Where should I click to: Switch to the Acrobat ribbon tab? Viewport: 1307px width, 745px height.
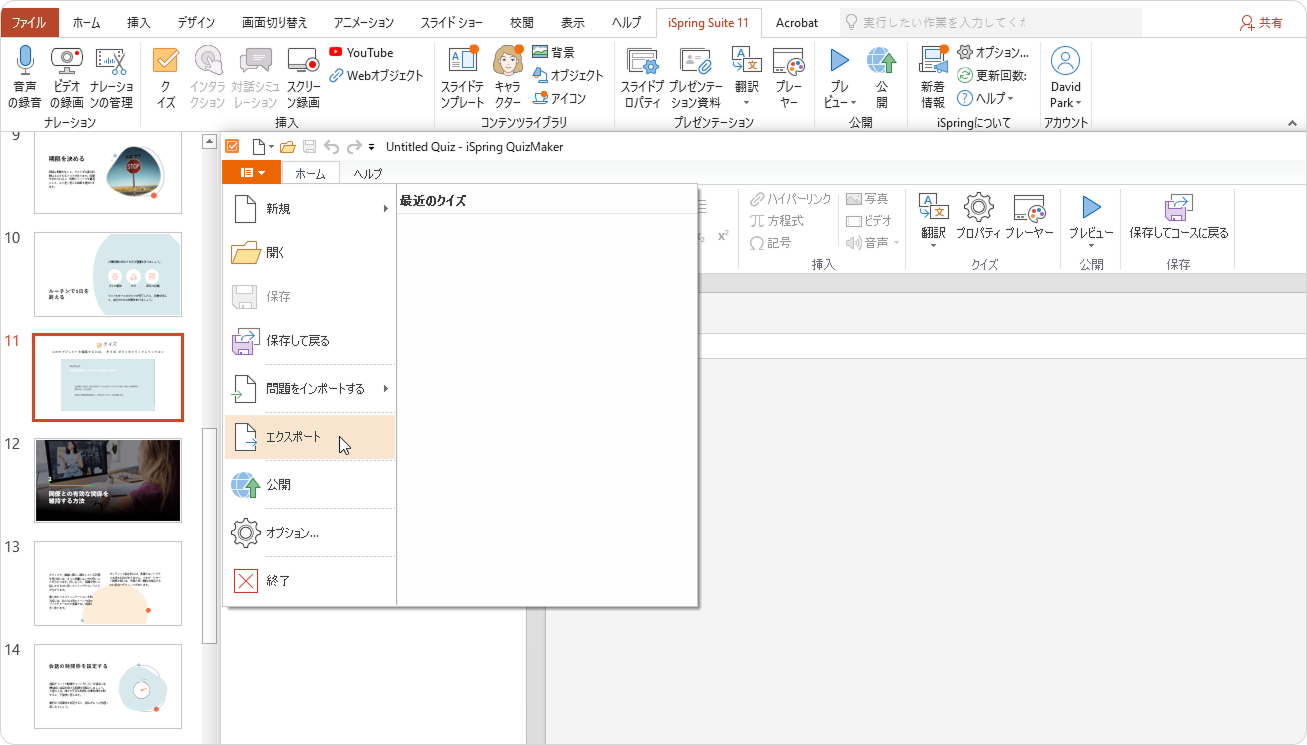coord(796,22)
